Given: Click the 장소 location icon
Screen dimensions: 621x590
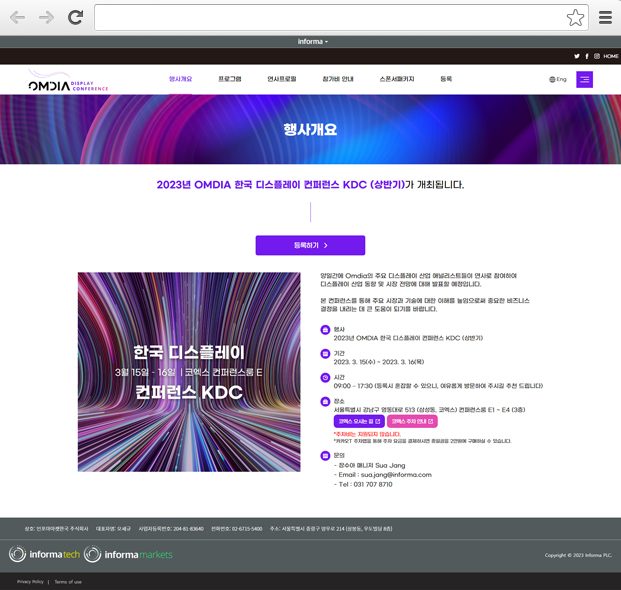Looking at the screenshot, I should pyautogui.click(x=325, y=402).
